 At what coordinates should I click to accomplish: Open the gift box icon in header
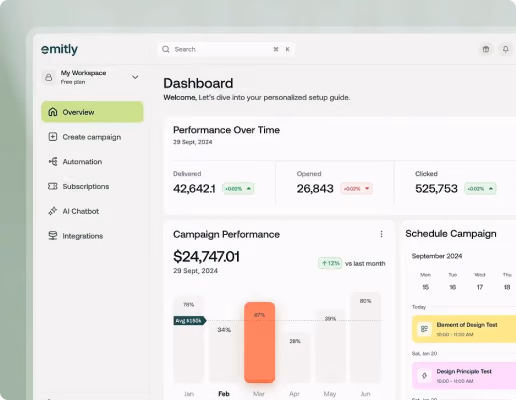tap(486, 49)
